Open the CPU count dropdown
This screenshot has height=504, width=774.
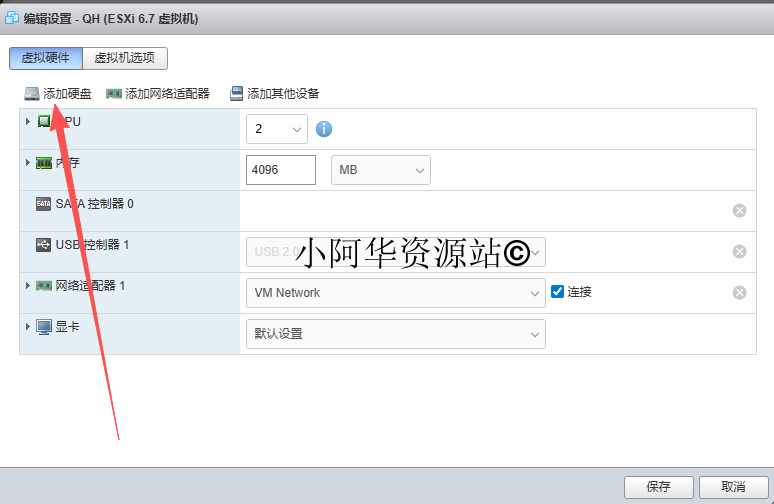point(277,129)
